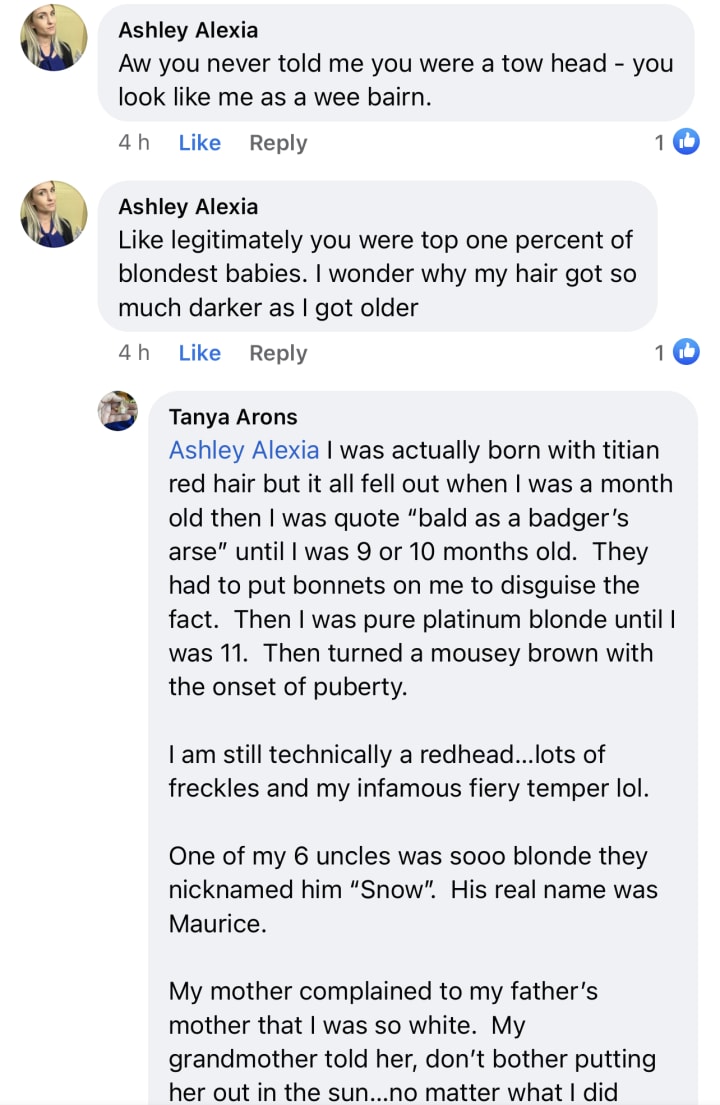Click the 4 h timestamp under the "tow head" comment
720x1105 pixels.
[x=134, y=143]
